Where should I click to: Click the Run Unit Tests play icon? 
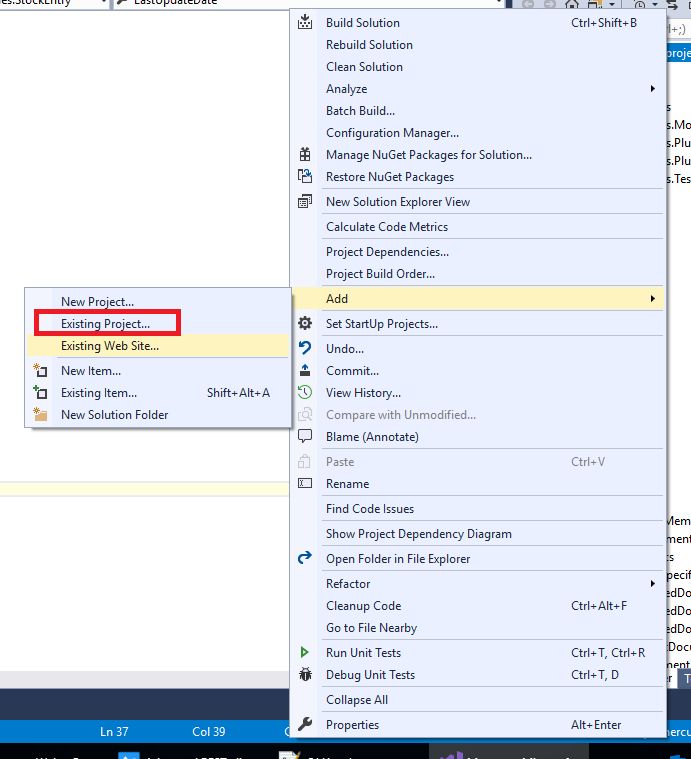(x=305, y=653)
